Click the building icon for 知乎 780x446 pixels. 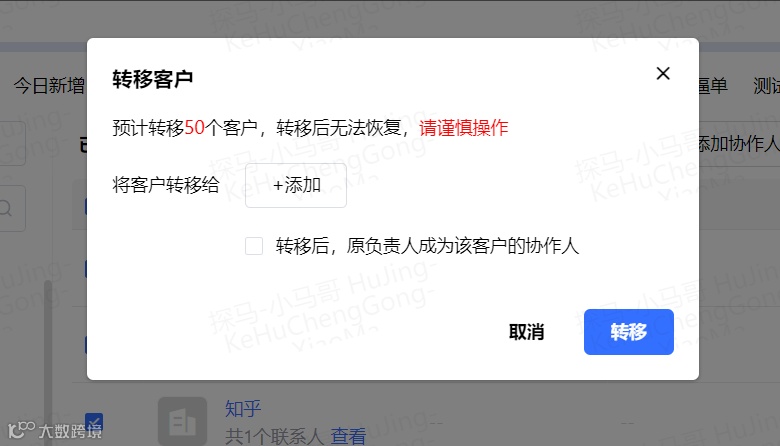point(183,421)
